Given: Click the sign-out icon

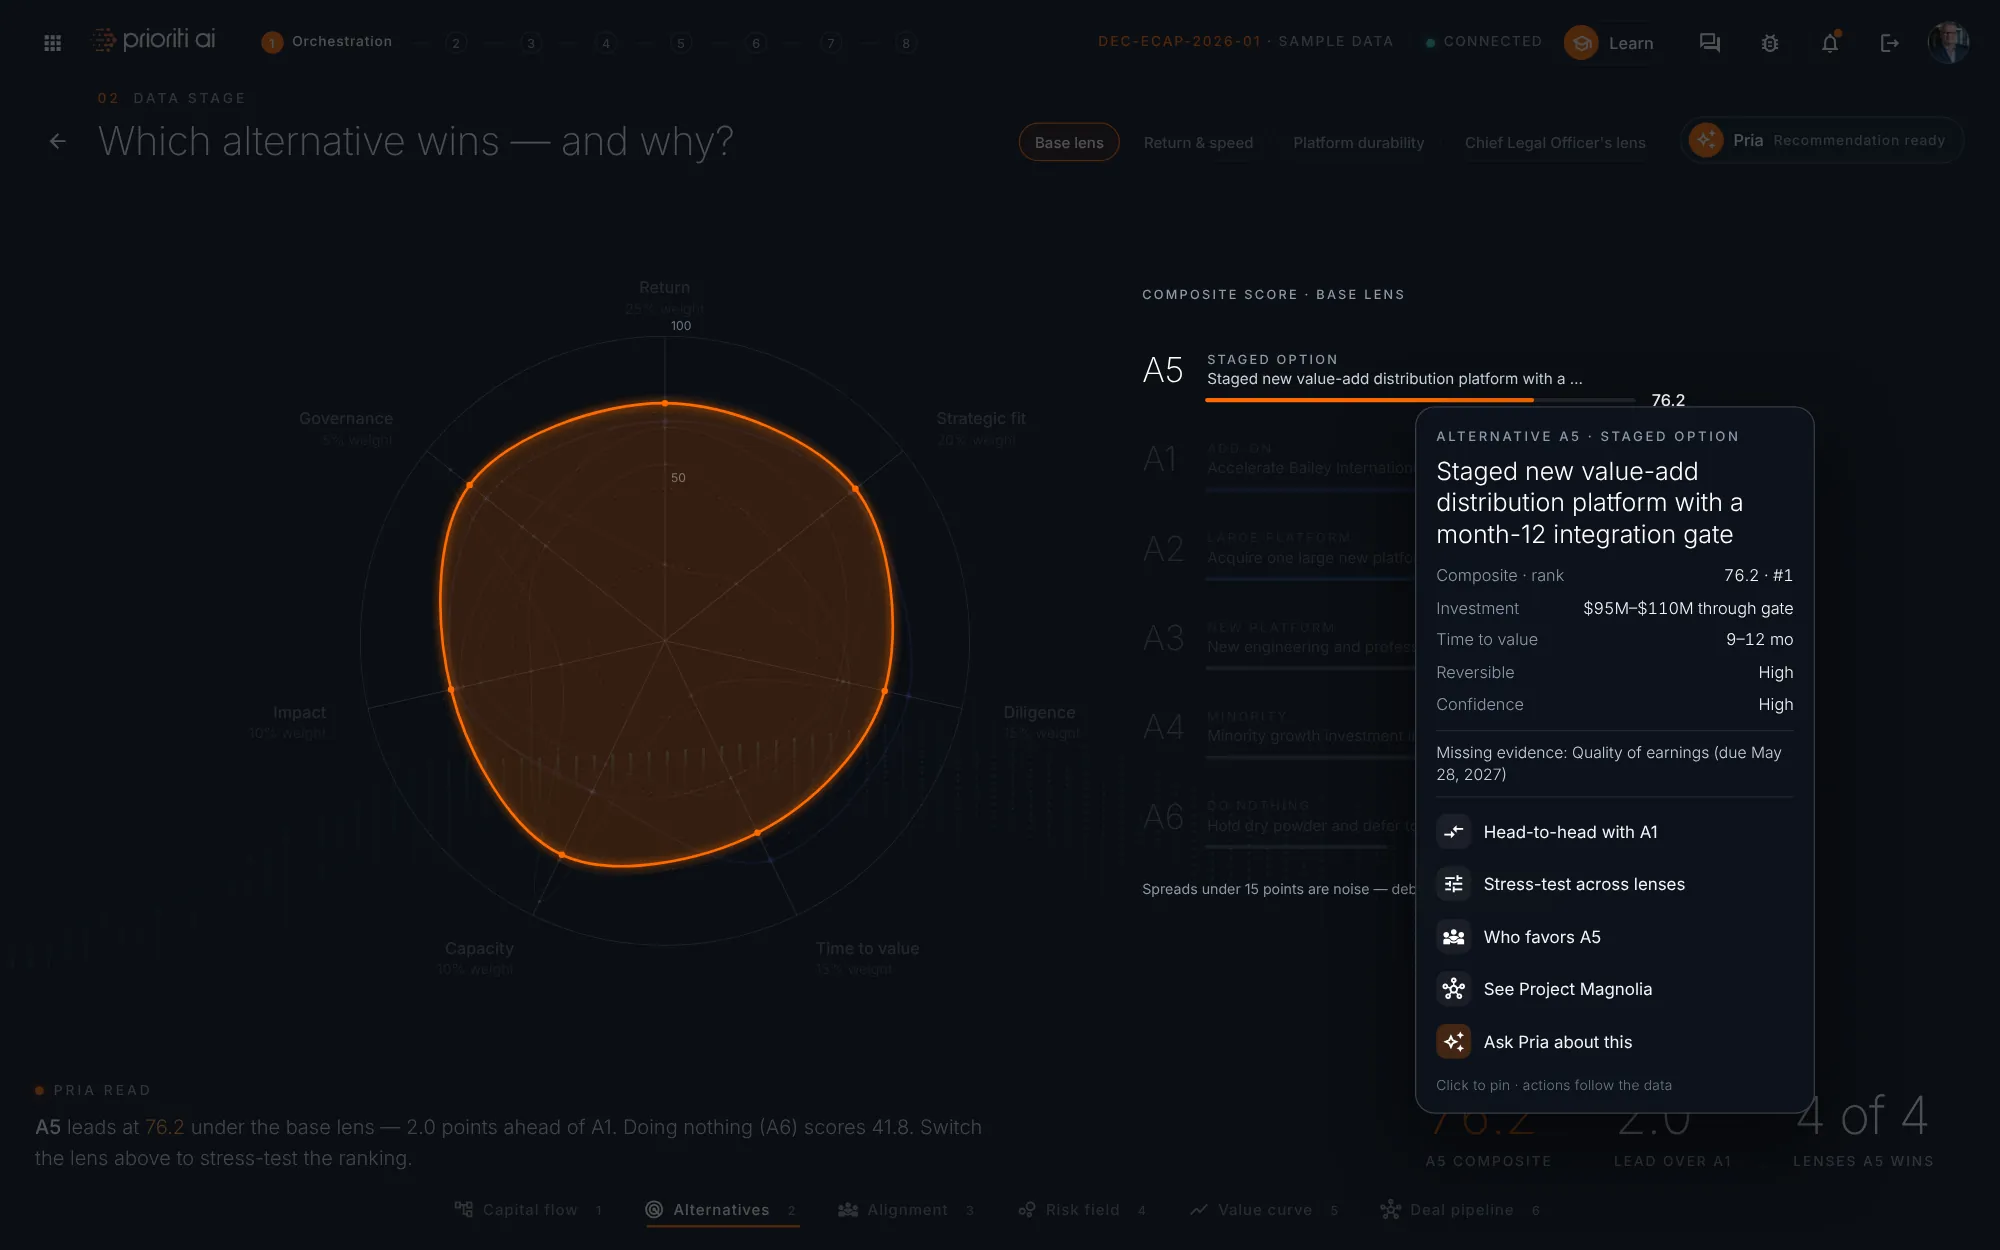Looking at the screenshot, I should pos(1890,43).
